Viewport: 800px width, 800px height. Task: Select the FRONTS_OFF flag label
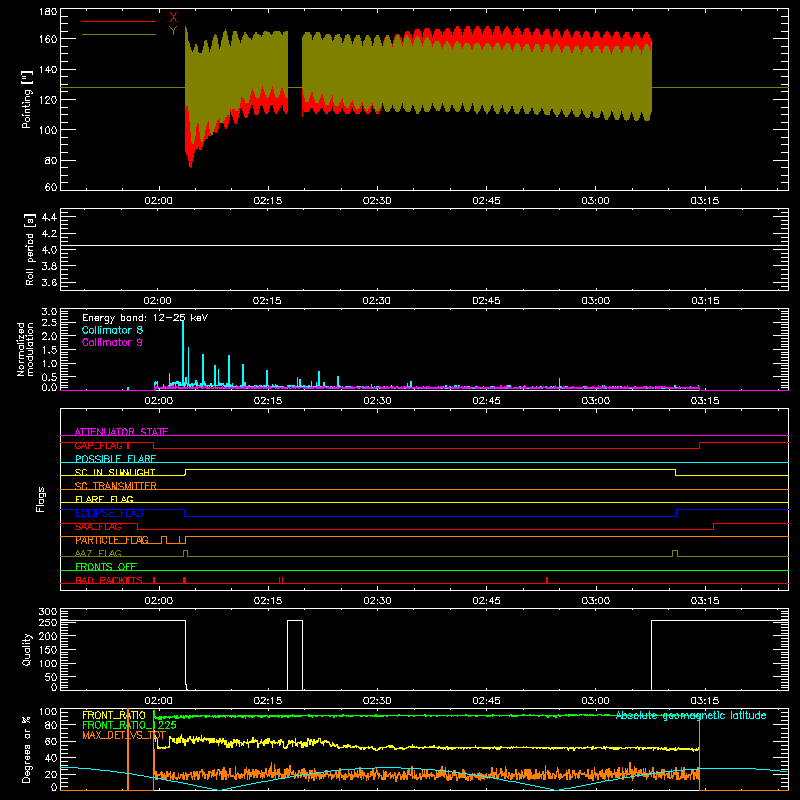point(106,567)
